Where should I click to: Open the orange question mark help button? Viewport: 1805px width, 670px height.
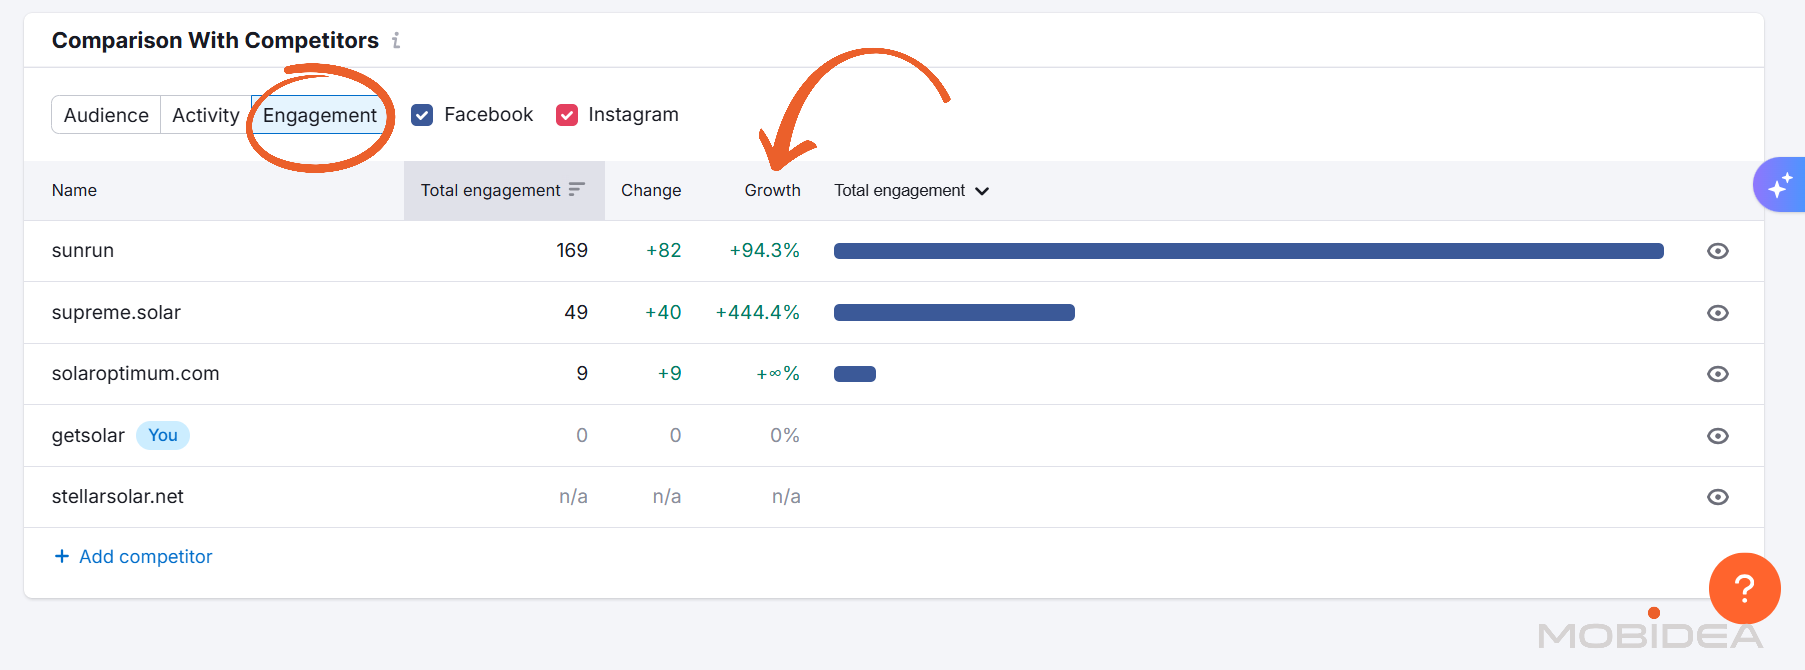point(1744,589)
